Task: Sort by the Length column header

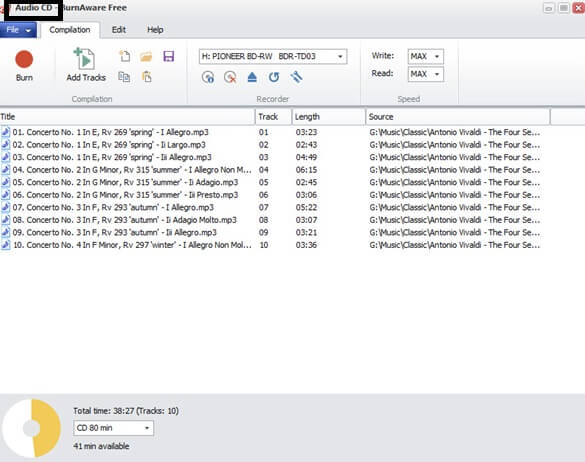Action: [x=329, y=117]
